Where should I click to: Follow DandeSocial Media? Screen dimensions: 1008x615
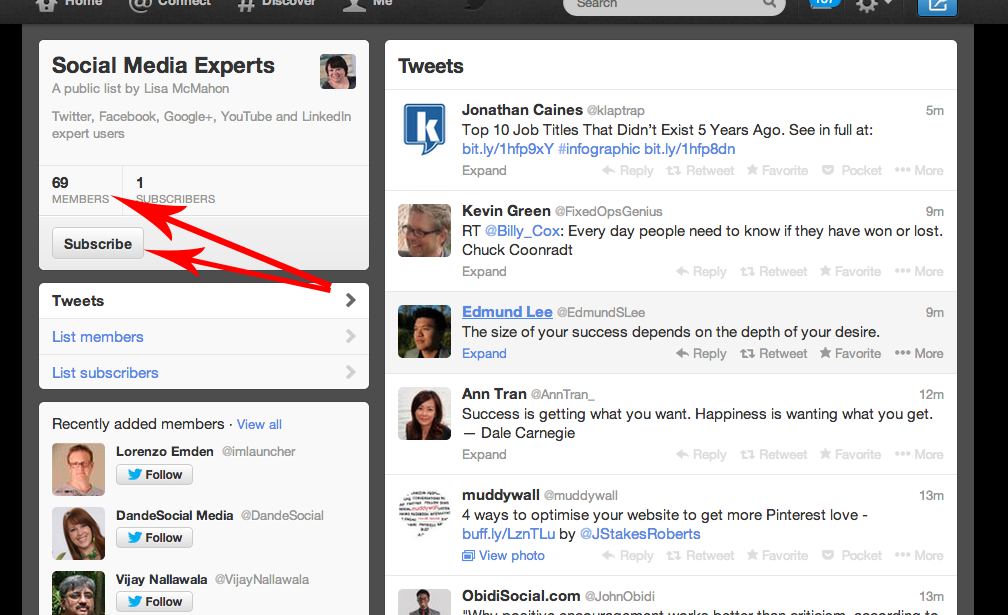pos(154,537)
